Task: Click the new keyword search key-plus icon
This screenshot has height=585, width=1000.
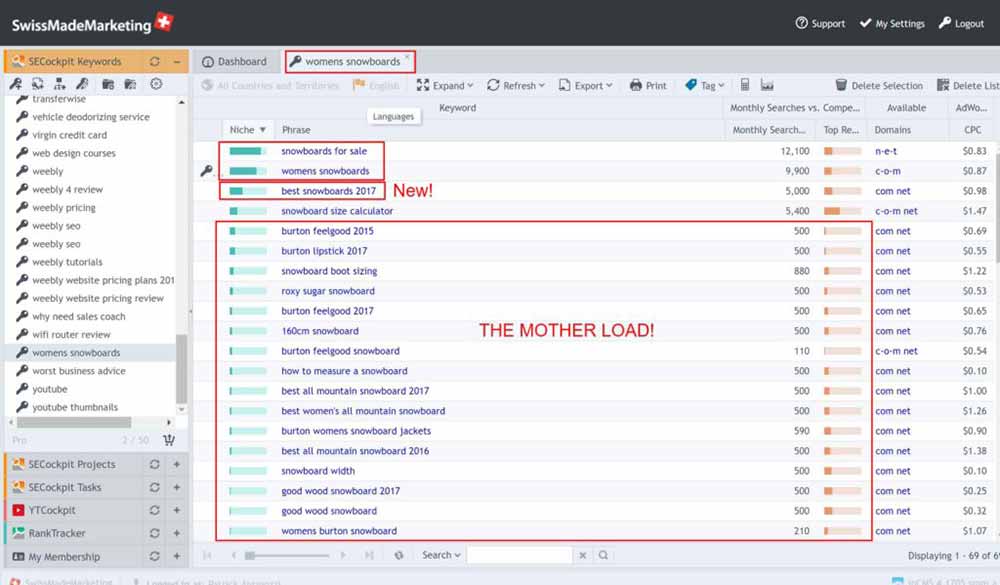Action: [16, 84]
